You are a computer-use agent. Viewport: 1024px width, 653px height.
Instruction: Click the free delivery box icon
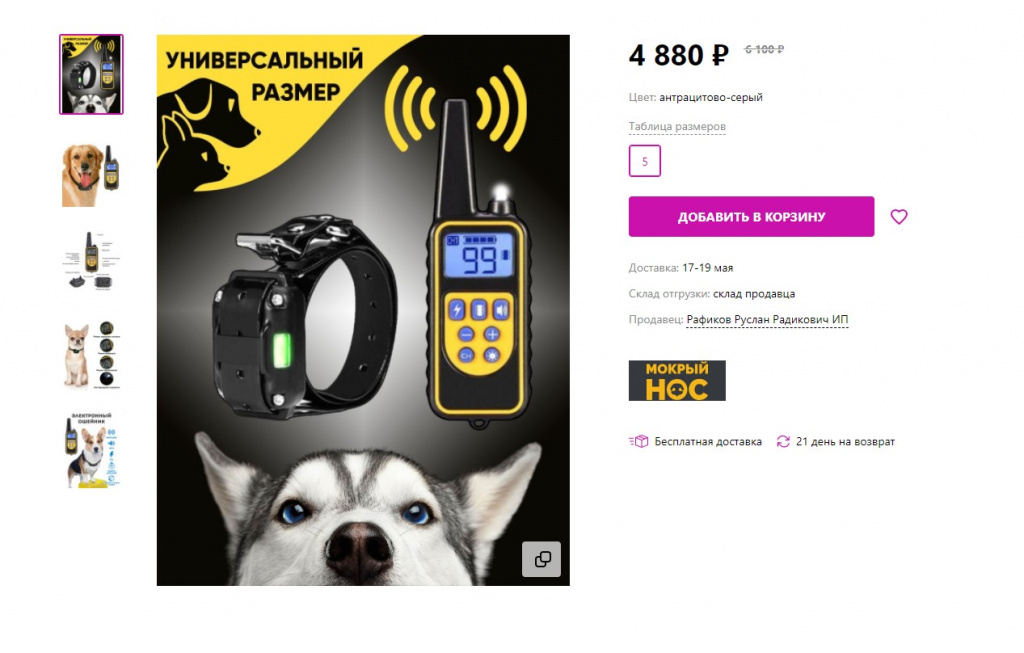[639, 441]
